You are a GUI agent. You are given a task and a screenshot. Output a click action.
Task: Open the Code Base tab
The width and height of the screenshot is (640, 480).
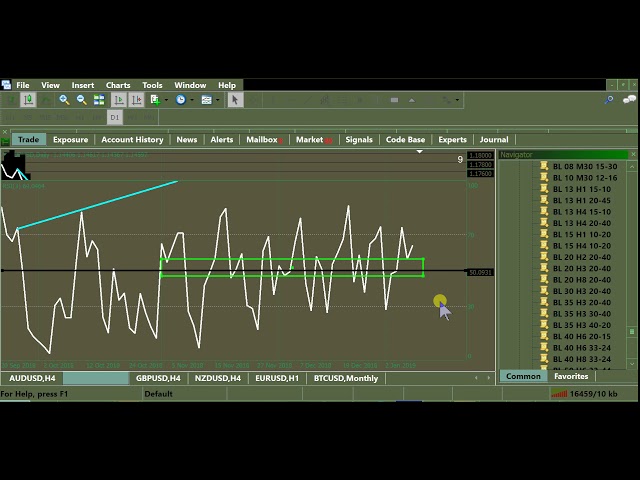point(405,140)
